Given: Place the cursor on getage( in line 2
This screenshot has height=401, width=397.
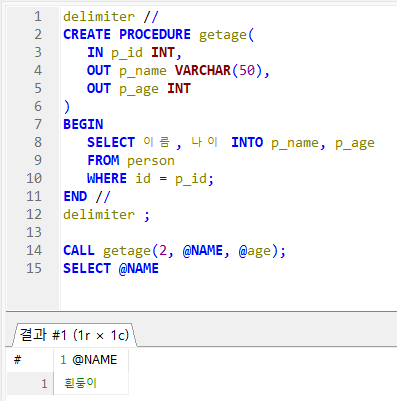Looking at the screenshot, I should (227, 35).
